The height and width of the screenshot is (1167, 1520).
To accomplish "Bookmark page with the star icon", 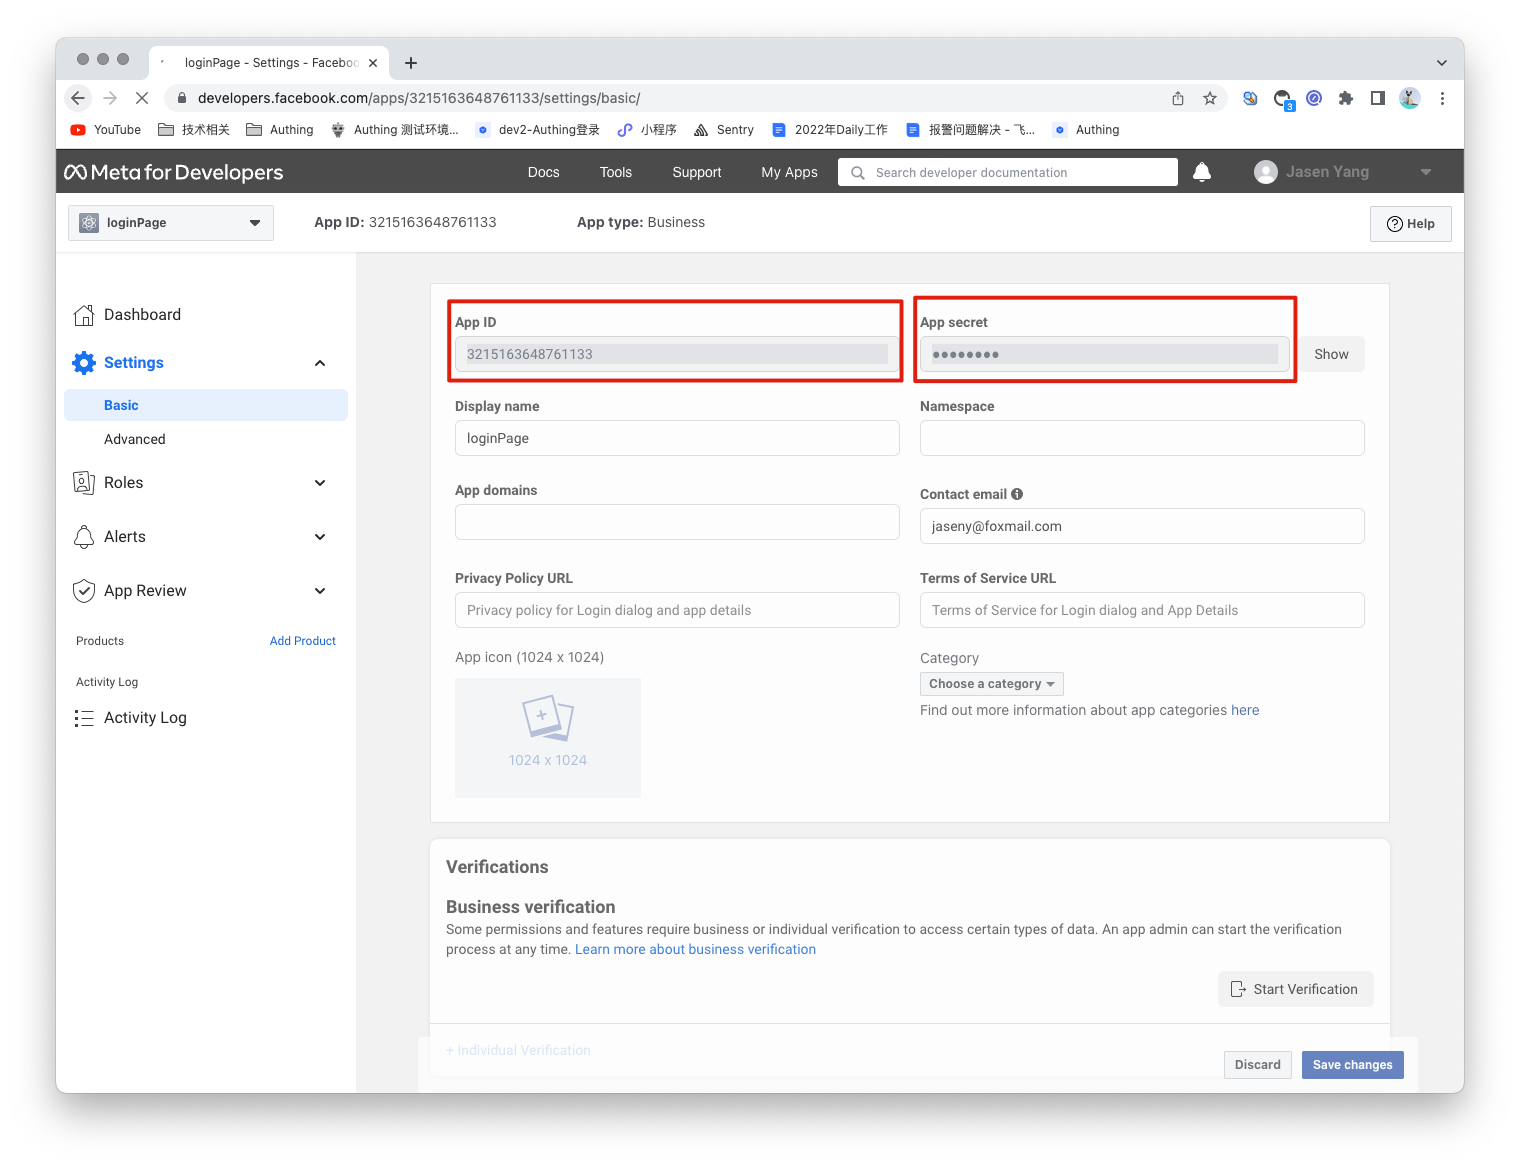I will coord(1210,98).
